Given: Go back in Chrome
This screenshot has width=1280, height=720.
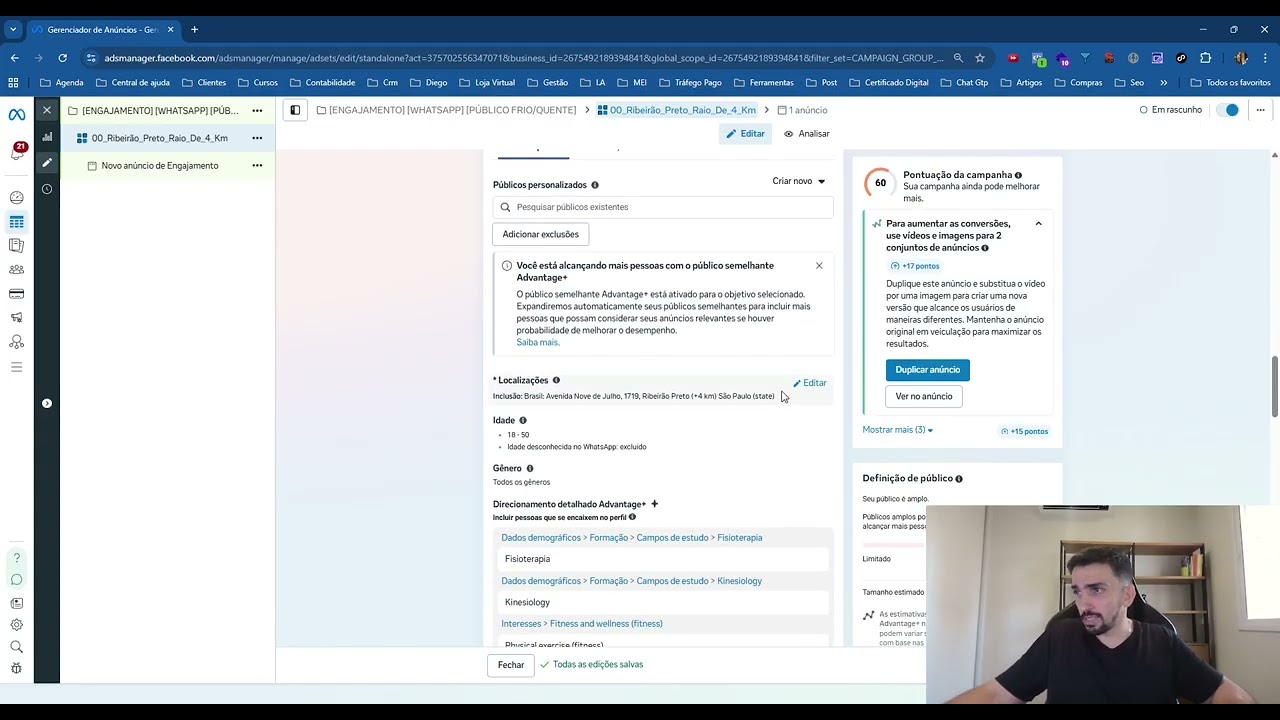Looking at the screenshot, I should [x=14, y=58].
